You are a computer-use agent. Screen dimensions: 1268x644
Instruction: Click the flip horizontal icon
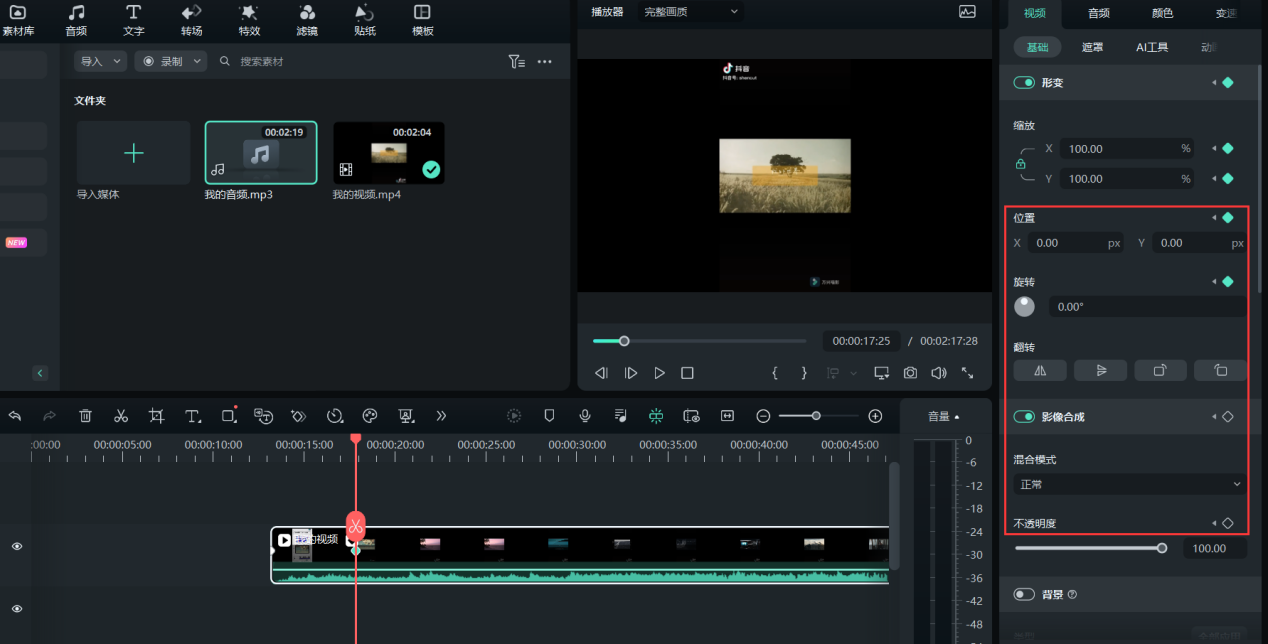pyautogui.click(x=1040, y=370)
